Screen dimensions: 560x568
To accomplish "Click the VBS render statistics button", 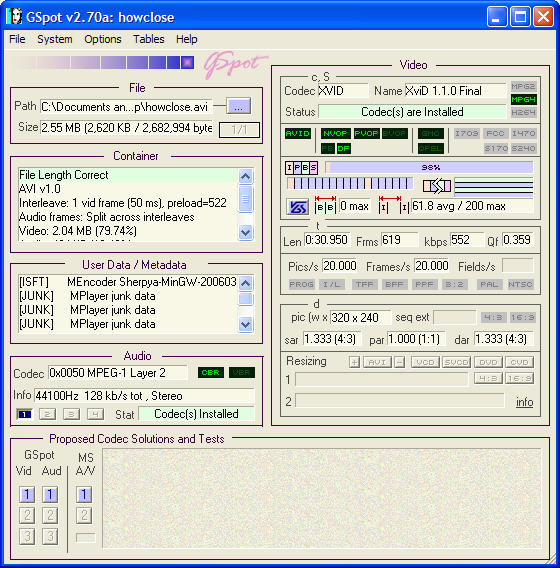I will (x=297, y=207).
